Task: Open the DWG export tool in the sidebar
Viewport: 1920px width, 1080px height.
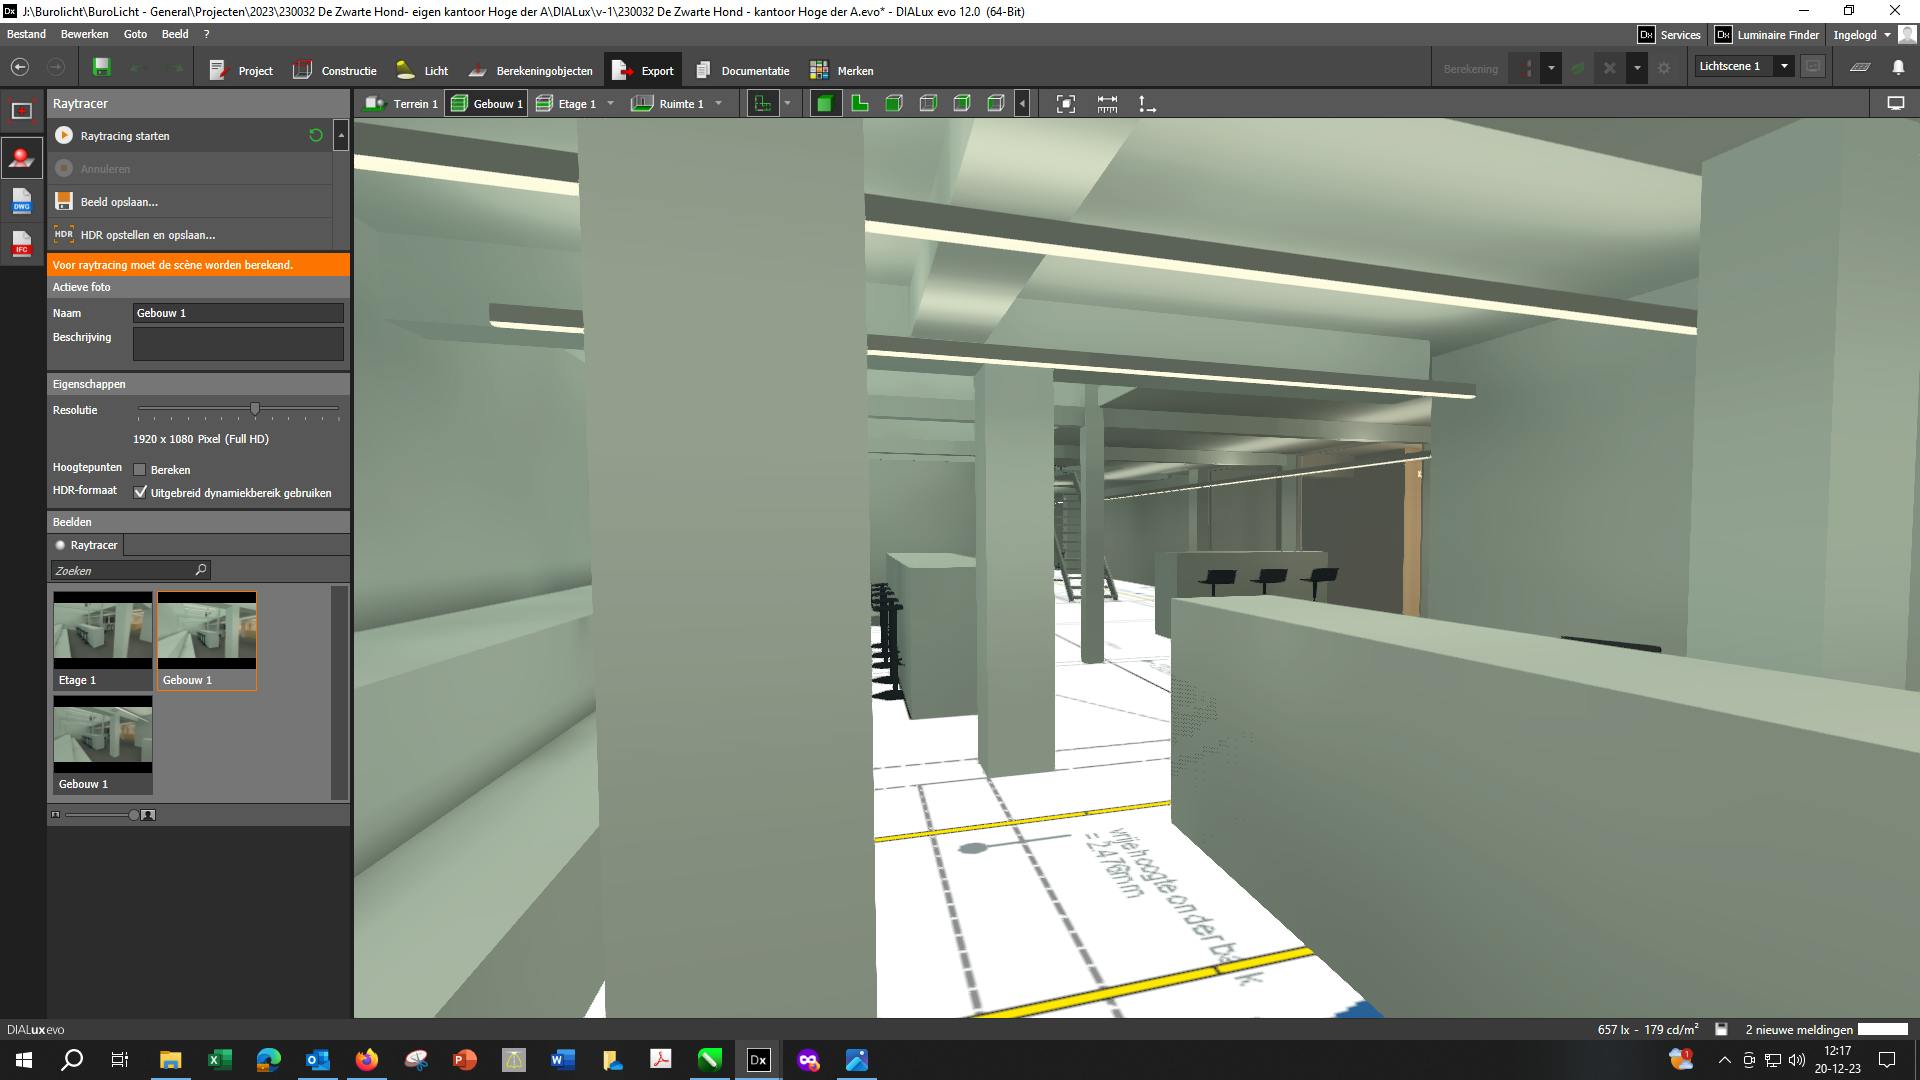Action: pyautogui.click(x=21, y=202)
